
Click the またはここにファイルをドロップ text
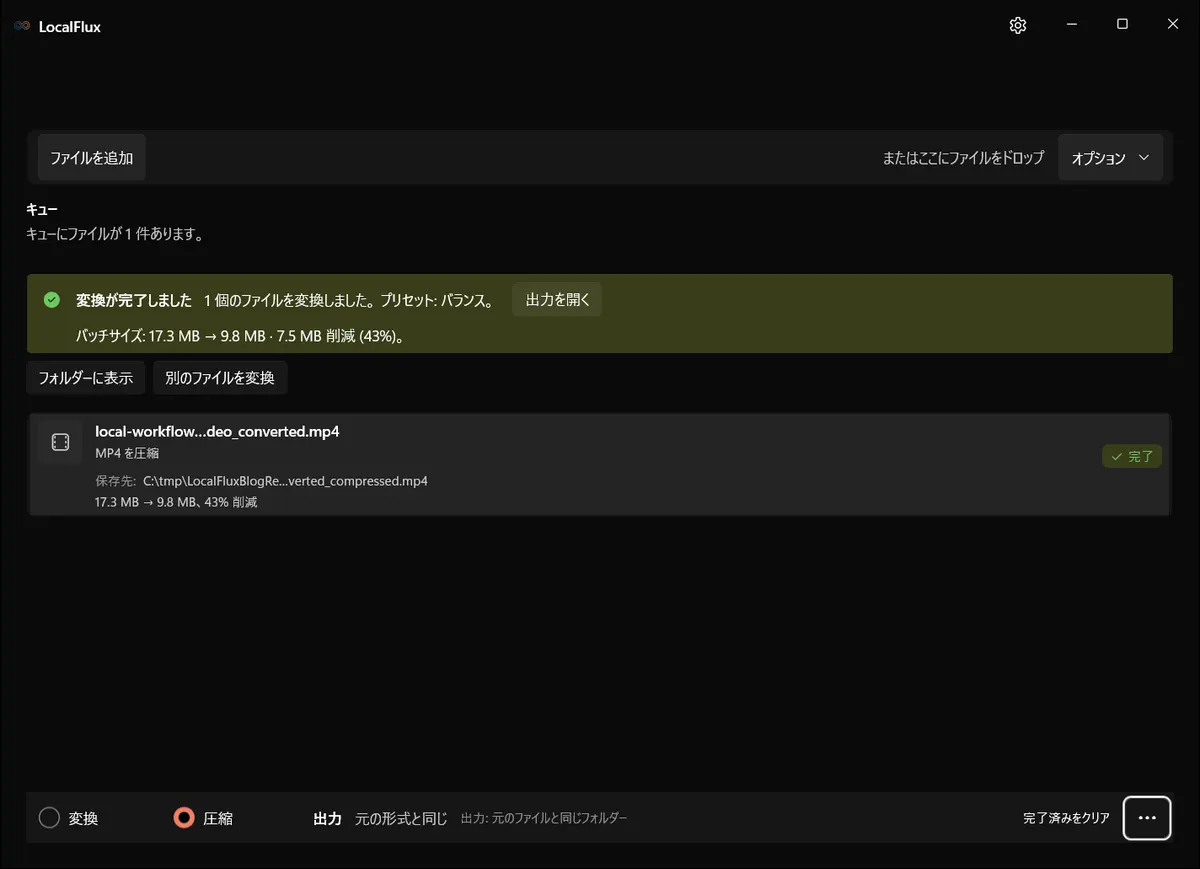pyautogui.click(x=963, y=158)
